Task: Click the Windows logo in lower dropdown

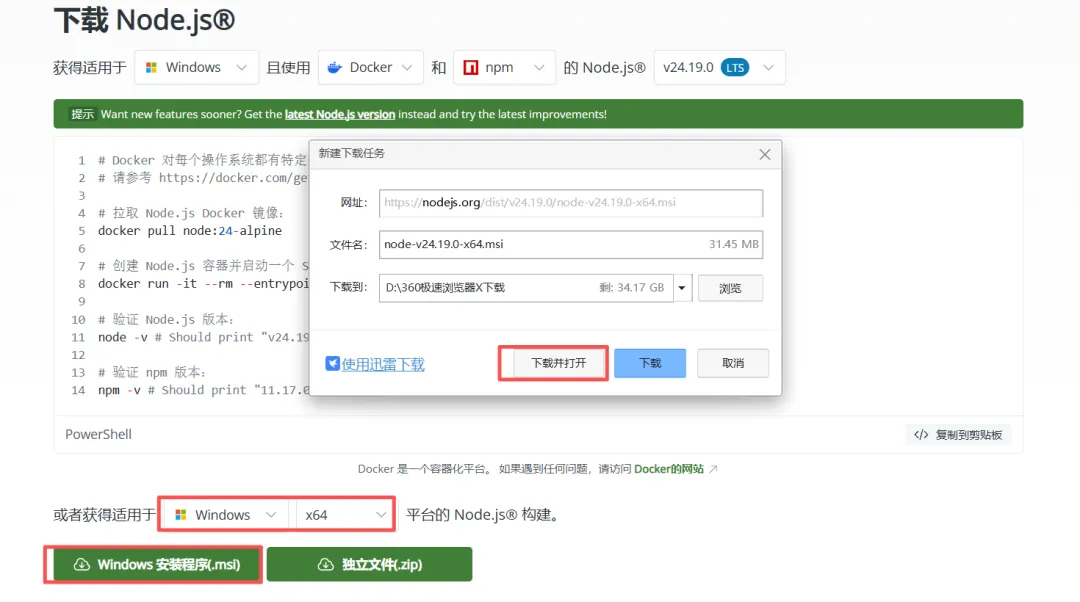Action: [180, 515]
